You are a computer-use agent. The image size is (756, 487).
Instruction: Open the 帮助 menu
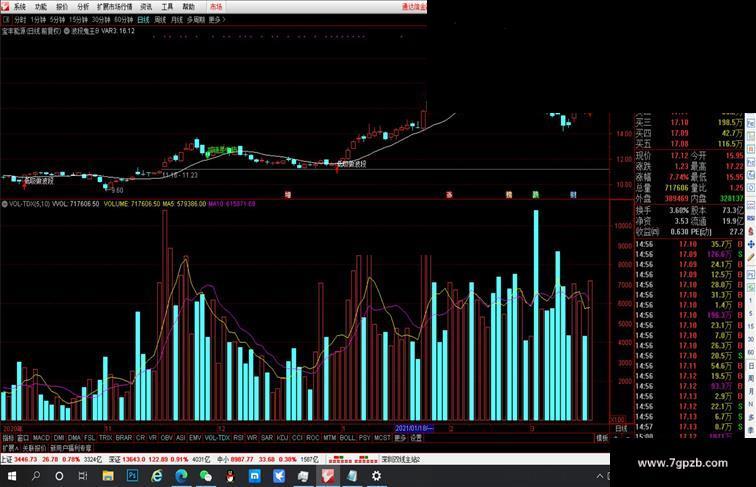189,7
